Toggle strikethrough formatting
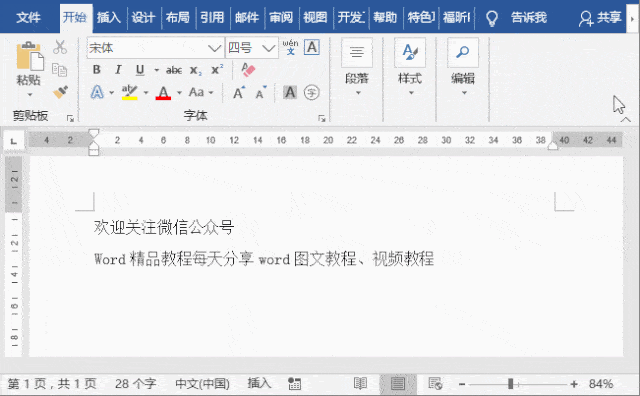 [x=174, y=70]
